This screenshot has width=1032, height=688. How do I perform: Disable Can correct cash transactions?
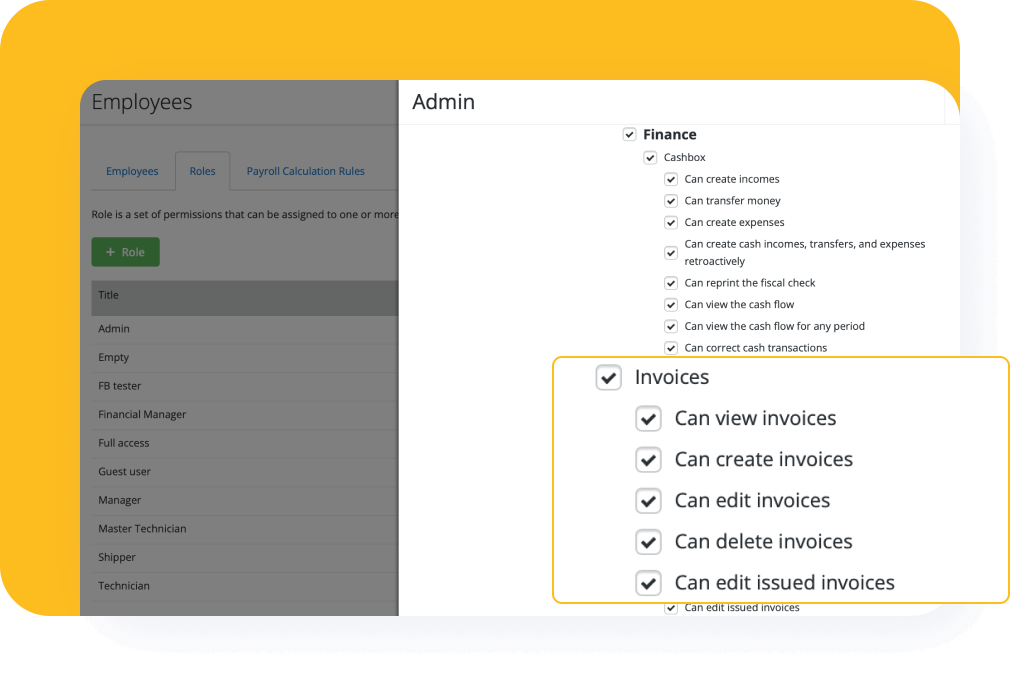tap(671, 347)
